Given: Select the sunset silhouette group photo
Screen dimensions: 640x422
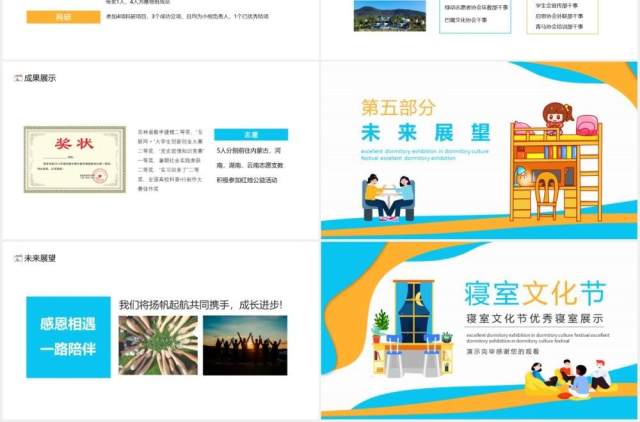Looking at the screenshot, I should click(245, 345).
